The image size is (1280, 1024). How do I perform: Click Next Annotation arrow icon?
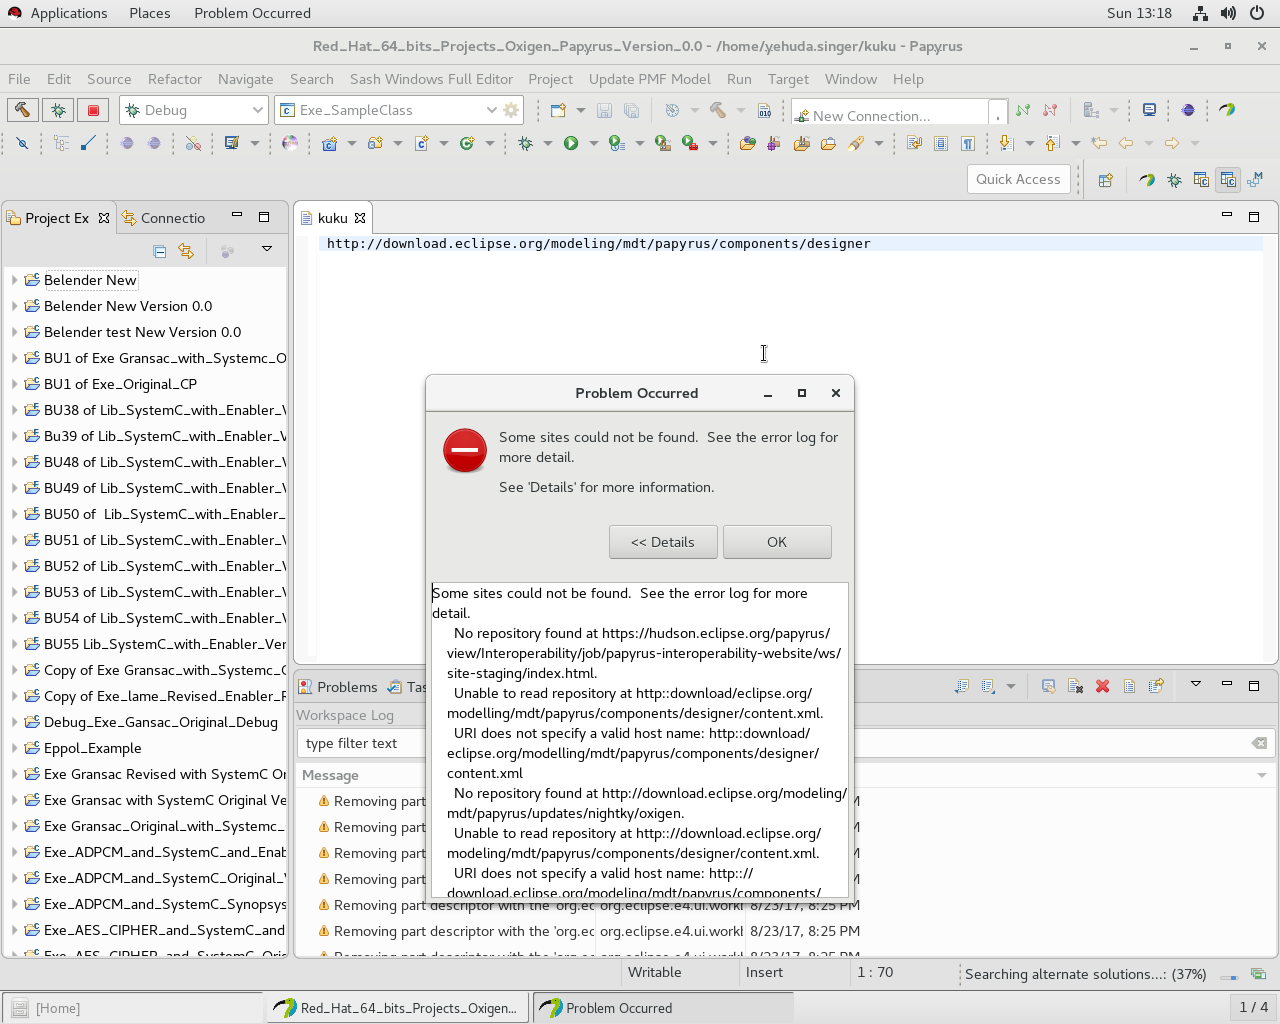pyautogui.click(x=1006, y=143)
